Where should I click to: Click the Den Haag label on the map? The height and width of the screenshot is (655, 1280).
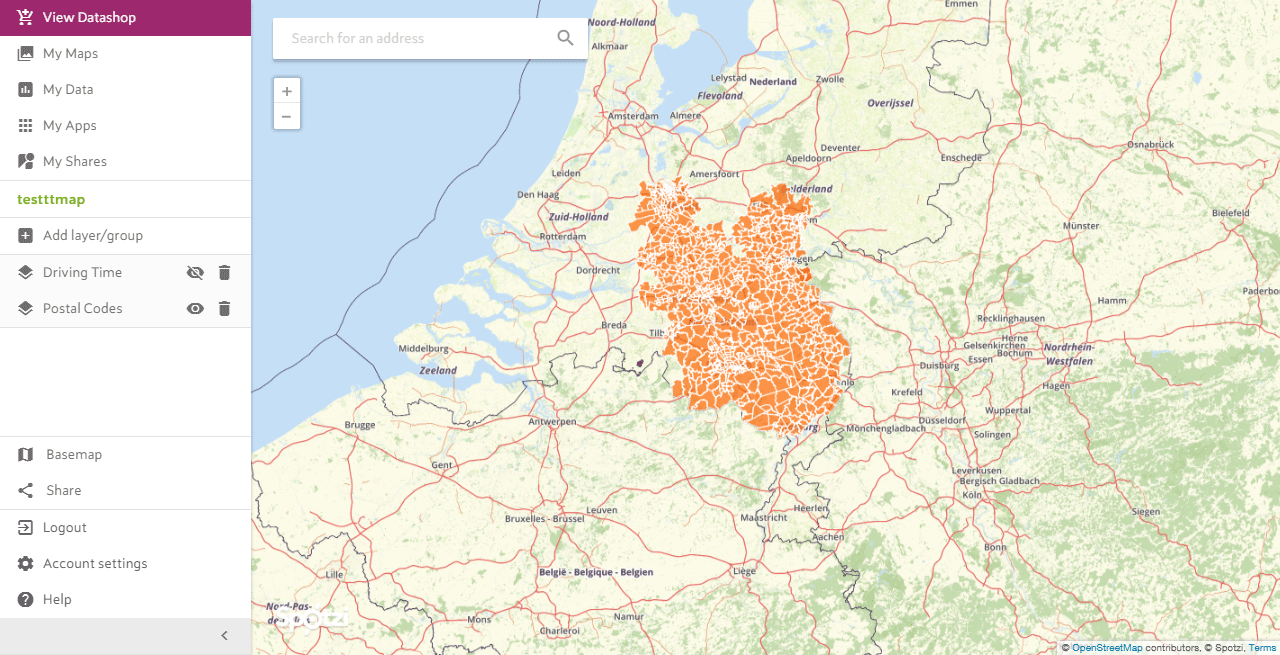pos(537,195)
